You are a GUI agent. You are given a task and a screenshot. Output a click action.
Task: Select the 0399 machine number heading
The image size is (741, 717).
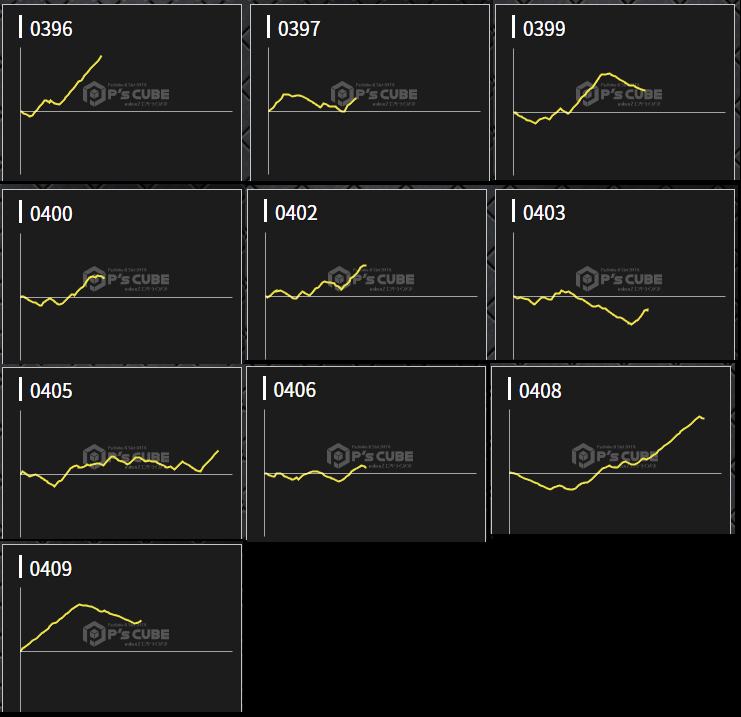click(x=544, y=29)
